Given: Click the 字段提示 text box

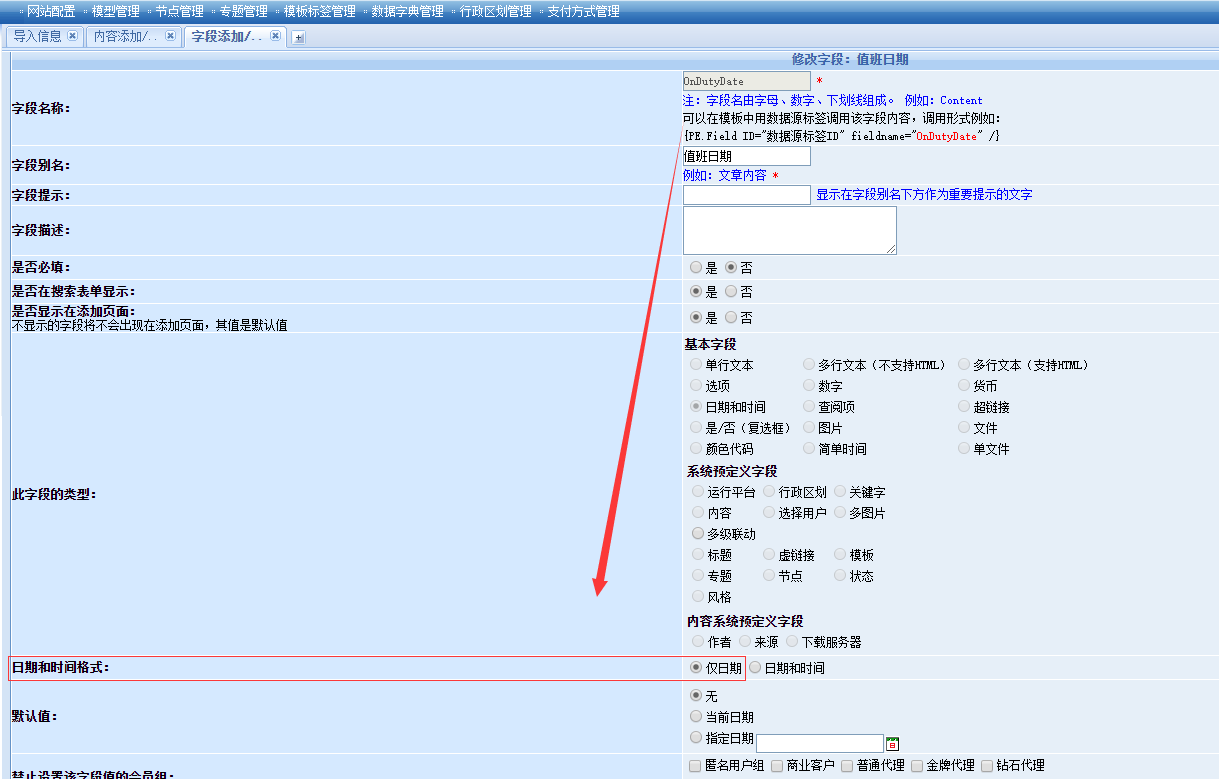Looking at the screenshot, I should point(746,195).
